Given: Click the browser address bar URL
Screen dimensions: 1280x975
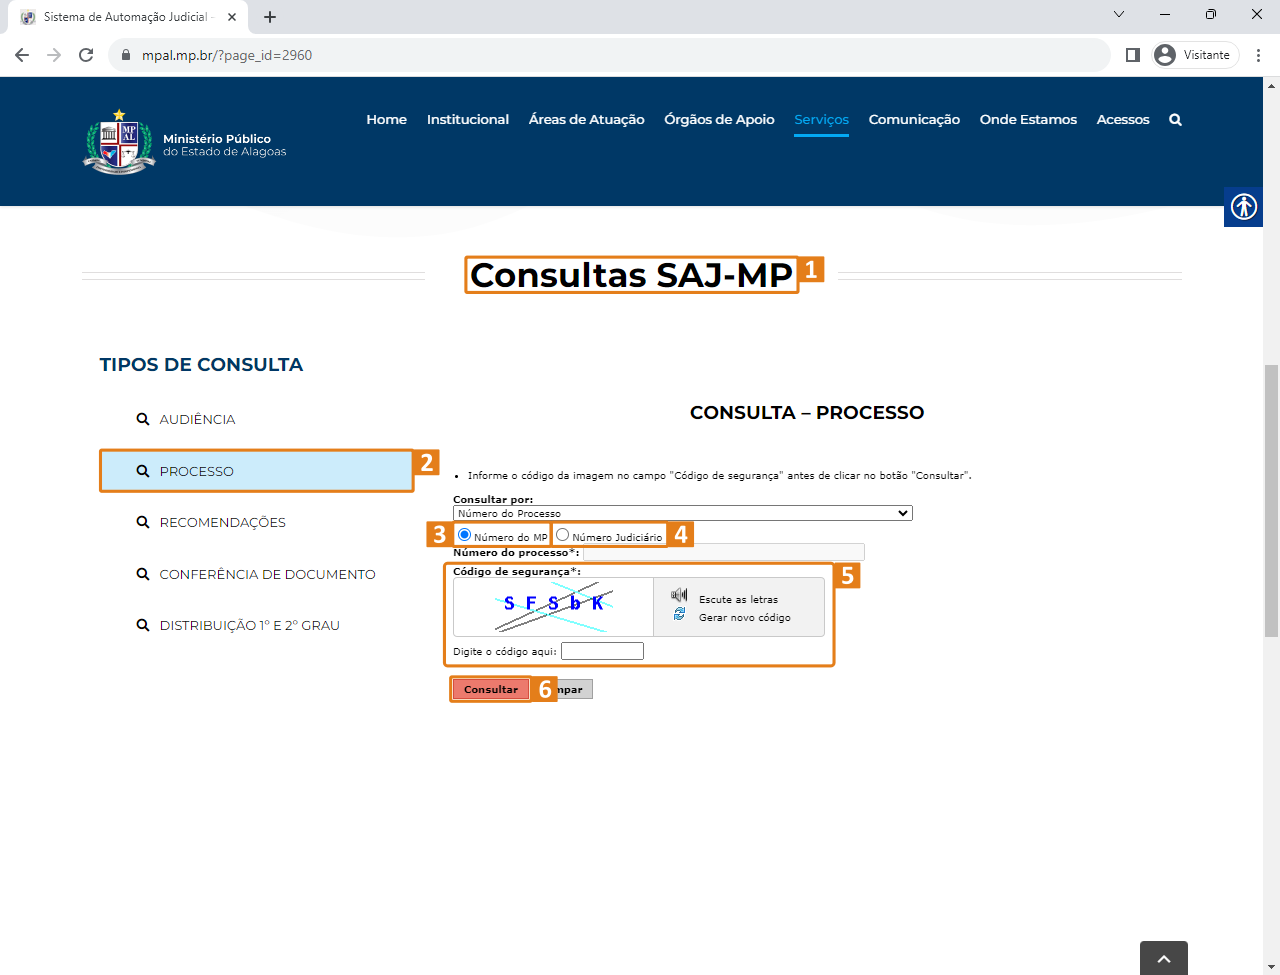Looking at the screenshot, I should [x=227, y=55].
